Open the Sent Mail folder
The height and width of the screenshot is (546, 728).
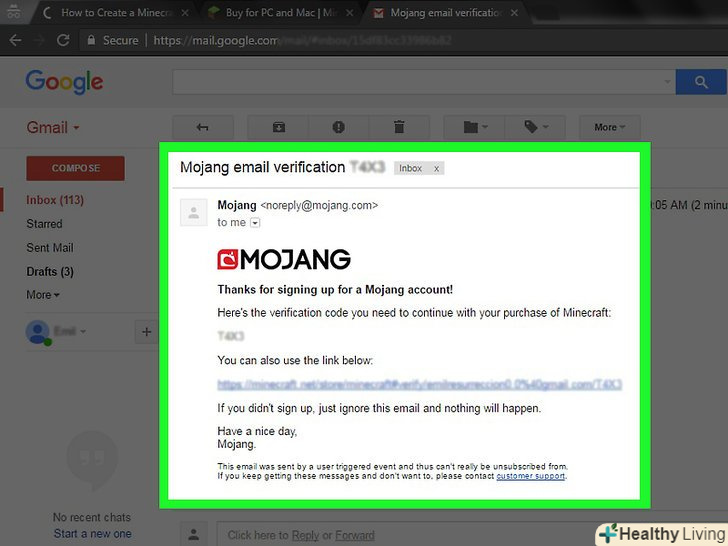coord(50,248)
